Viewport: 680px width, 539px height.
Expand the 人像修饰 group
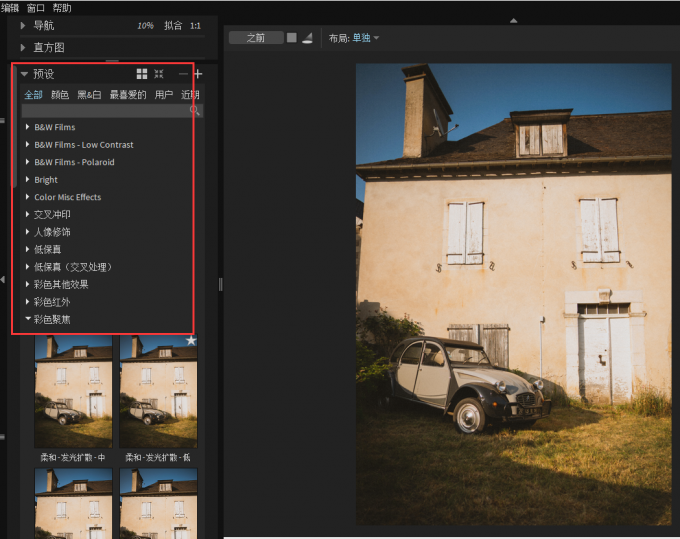(27, 232)
